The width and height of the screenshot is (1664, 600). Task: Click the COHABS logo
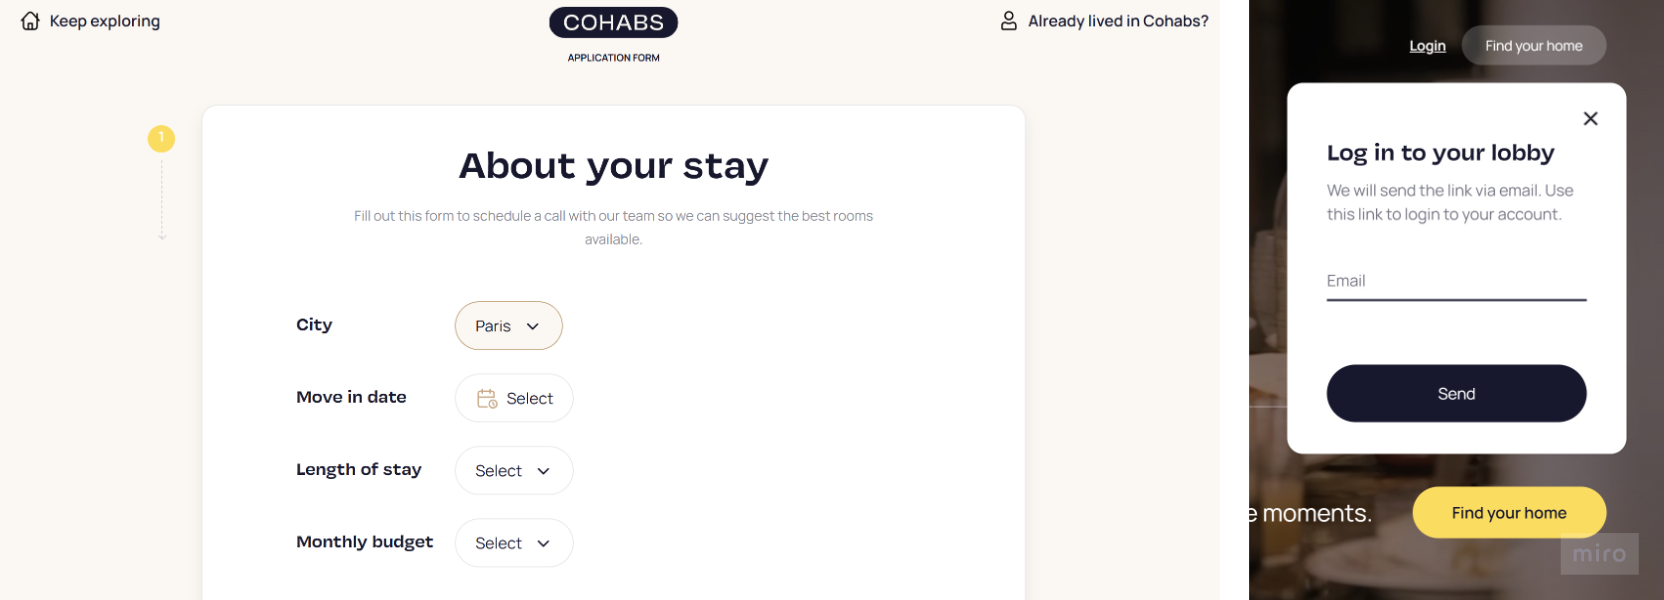[613, 23]
